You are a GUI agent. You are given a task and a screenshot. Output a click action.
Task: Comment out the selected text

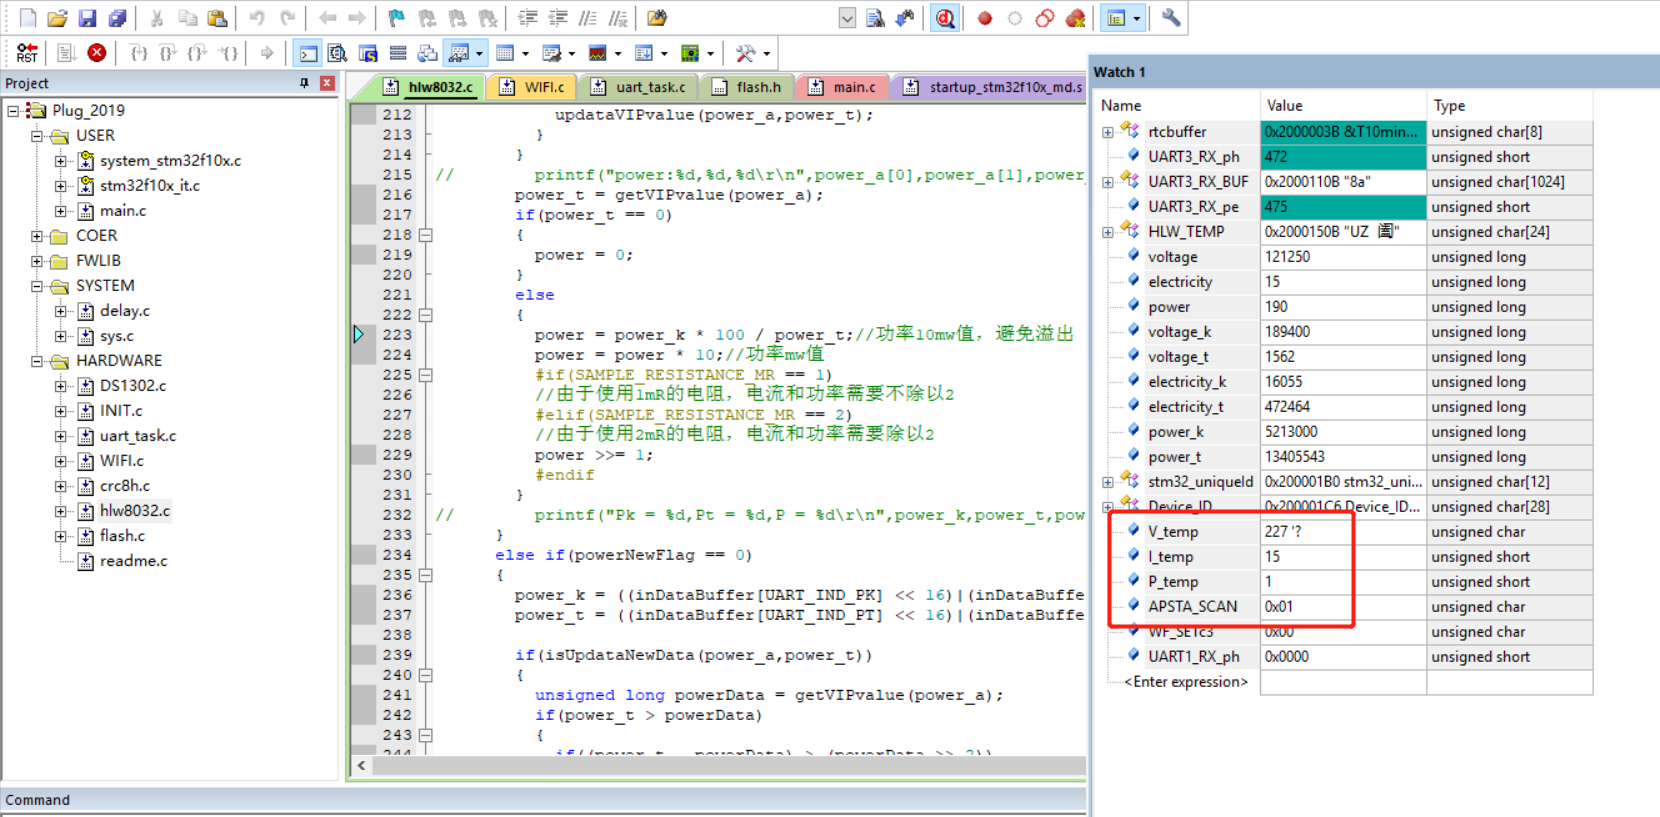[588, 18]
